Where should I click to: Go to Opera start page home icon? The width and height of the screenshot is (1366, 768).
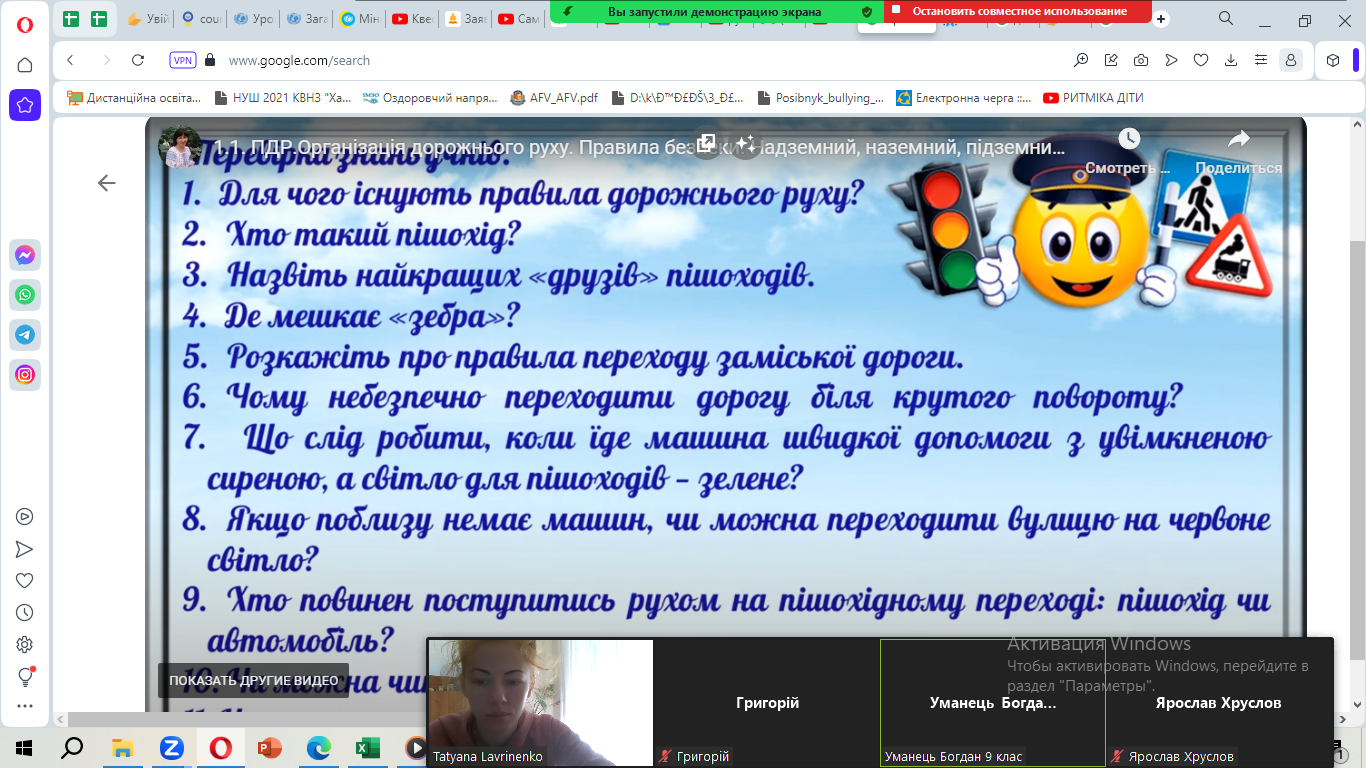[25, 65]
